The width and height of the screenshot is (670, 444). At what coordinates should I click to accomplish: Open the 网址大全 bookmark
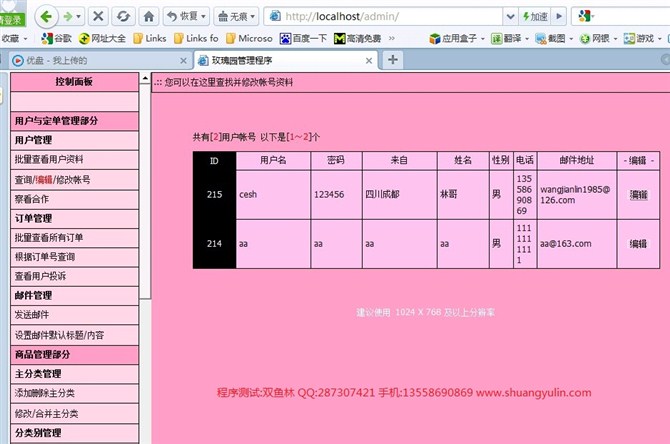pyautogui.click(x=102, y=38)
